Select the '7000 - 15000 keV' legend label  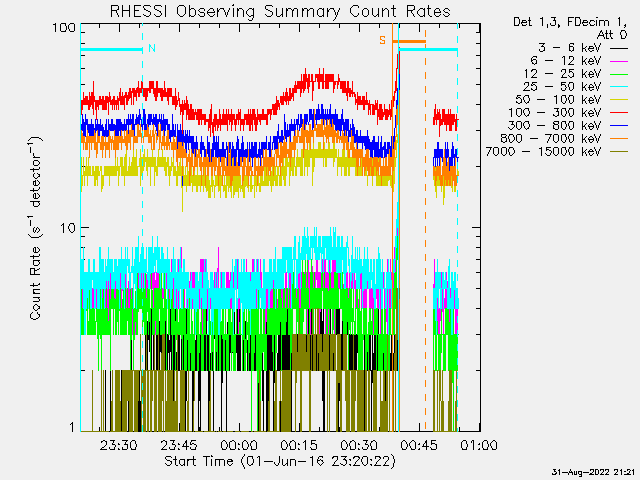(x=543, y=151)
